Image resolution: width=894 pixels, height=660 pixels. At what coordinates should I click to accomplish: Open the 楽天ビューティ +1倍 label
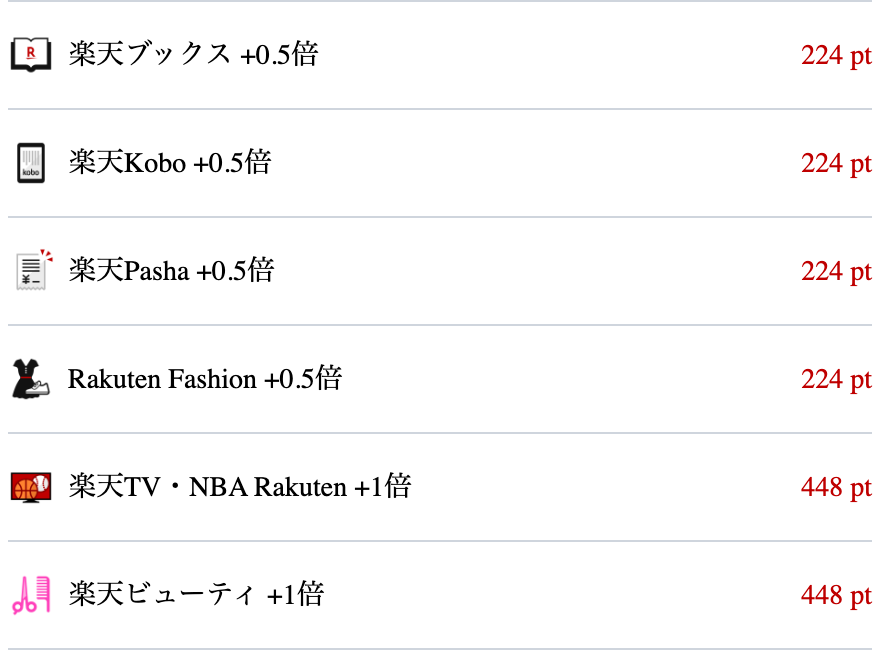(196, 594)
